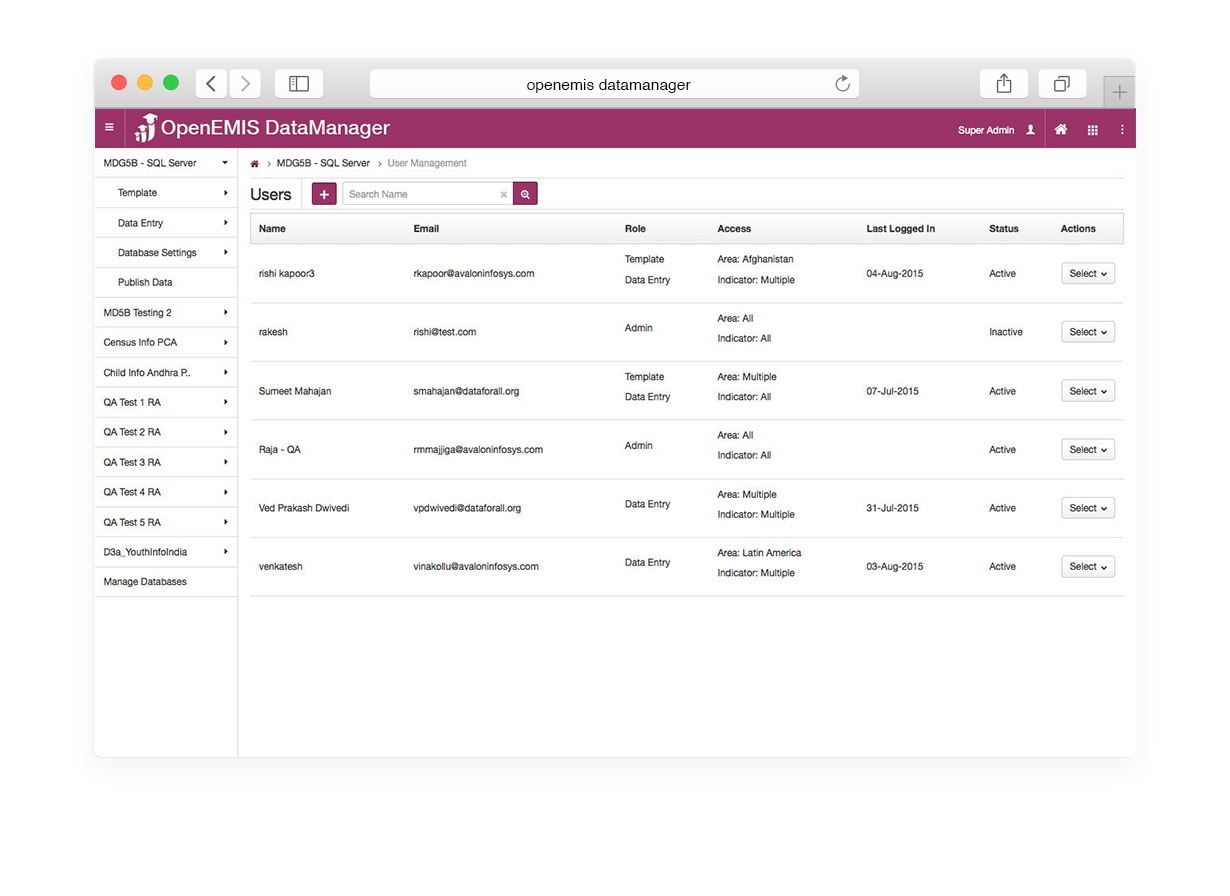Show the browser sidebar
This screenshot has width=1230, height=896.
coord(299,84)
